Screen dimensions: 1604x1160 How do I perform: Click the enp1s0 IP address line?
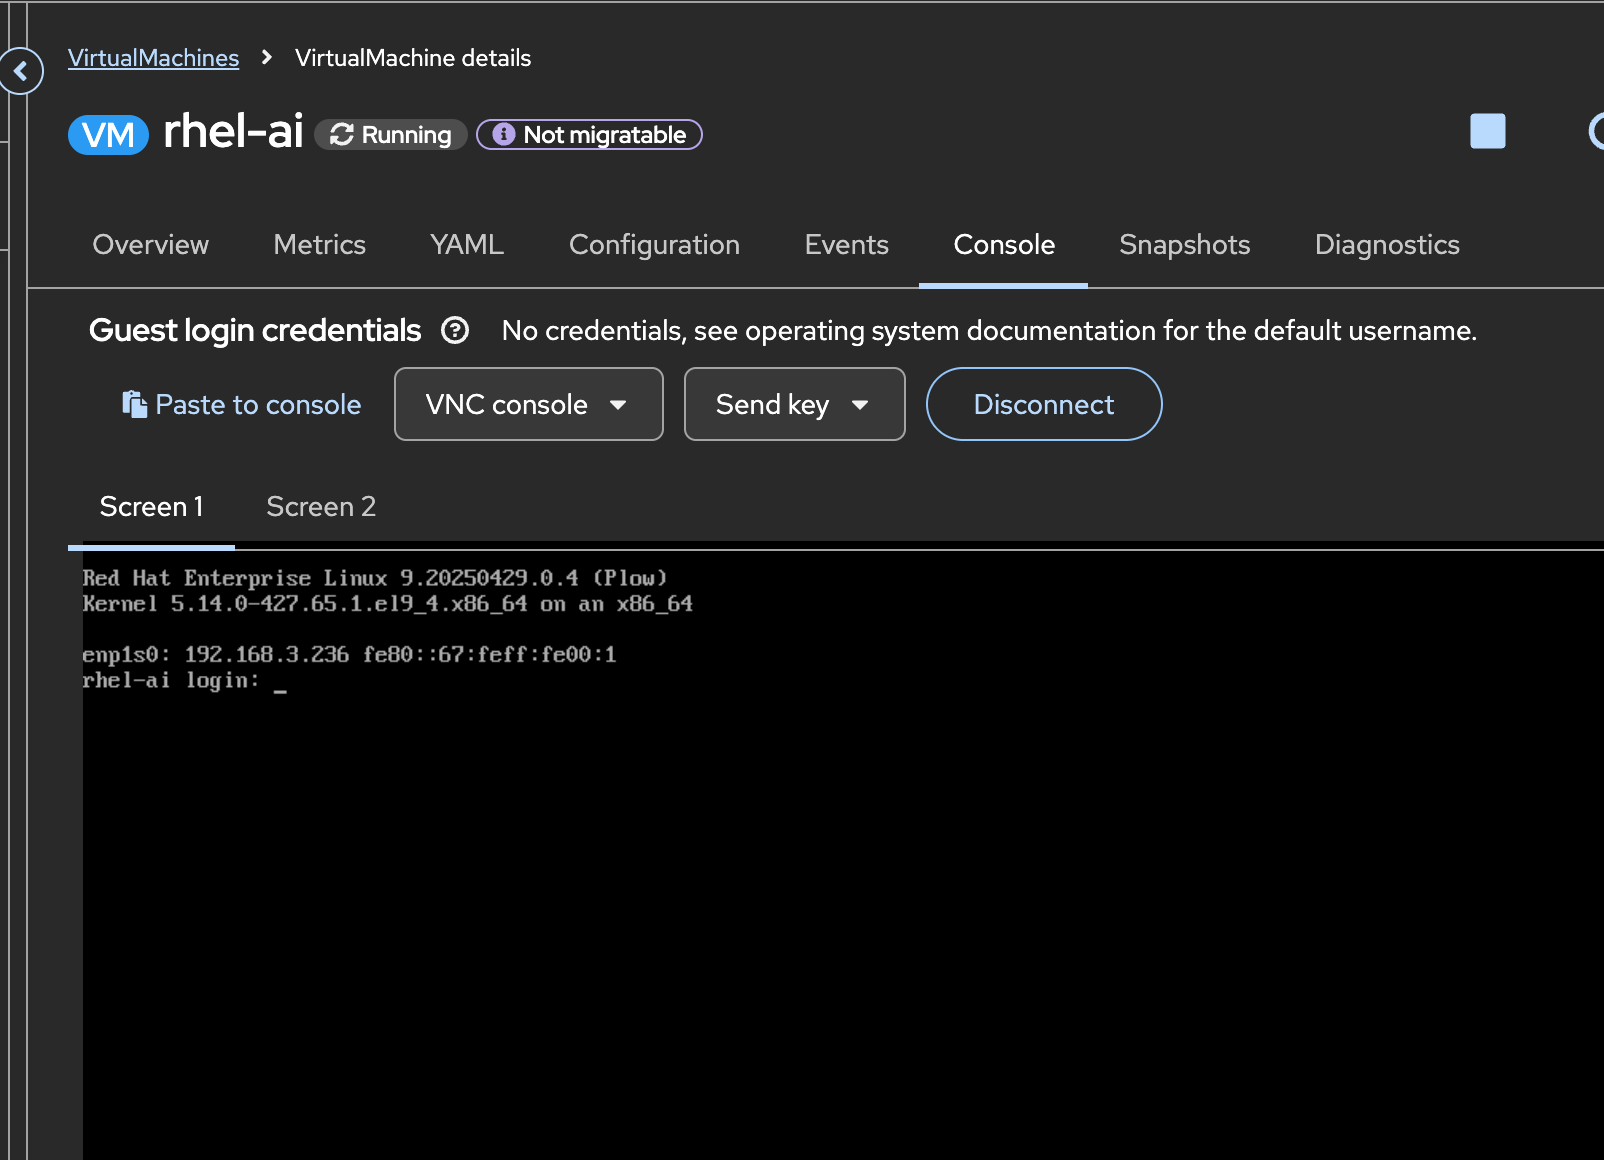349,655
